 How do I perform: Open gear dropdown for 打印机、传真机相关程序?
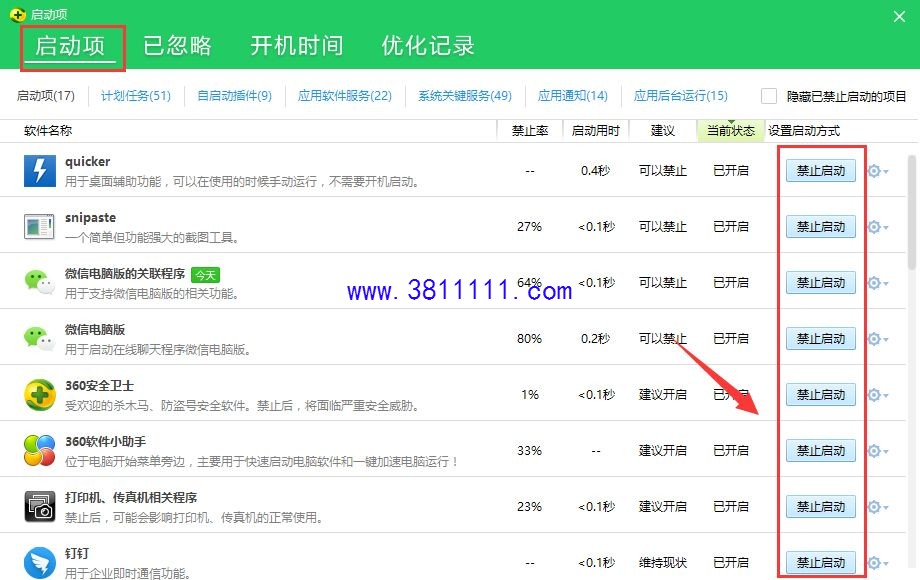pyautogui.click(x=878, y=507)
